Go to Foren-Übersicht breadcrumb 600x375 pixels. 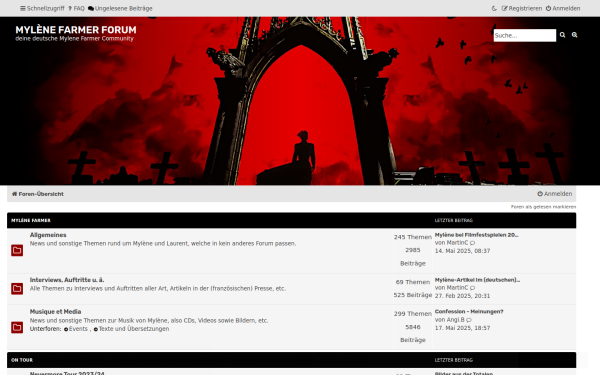pos(38,194)
